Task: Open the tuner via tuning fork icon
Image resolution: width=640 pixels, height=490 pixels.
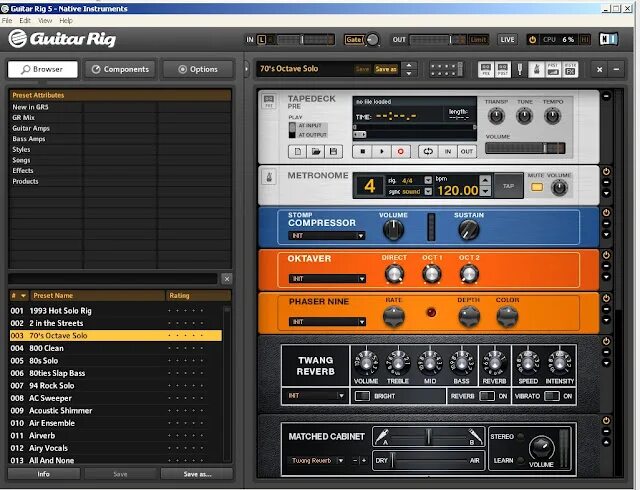Action: pyautogui.click(x=520, y=70)
